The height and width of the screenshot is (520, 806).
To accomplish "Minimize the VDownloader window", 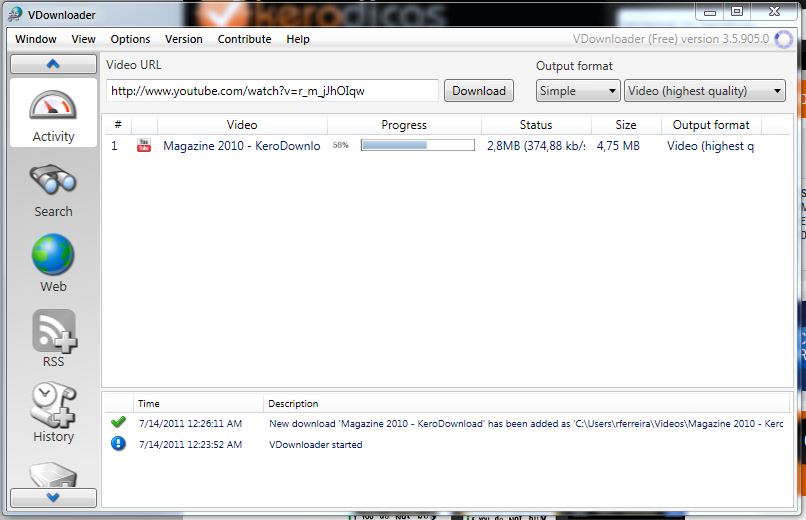I will pyautogui.click(x=710, y=12).
